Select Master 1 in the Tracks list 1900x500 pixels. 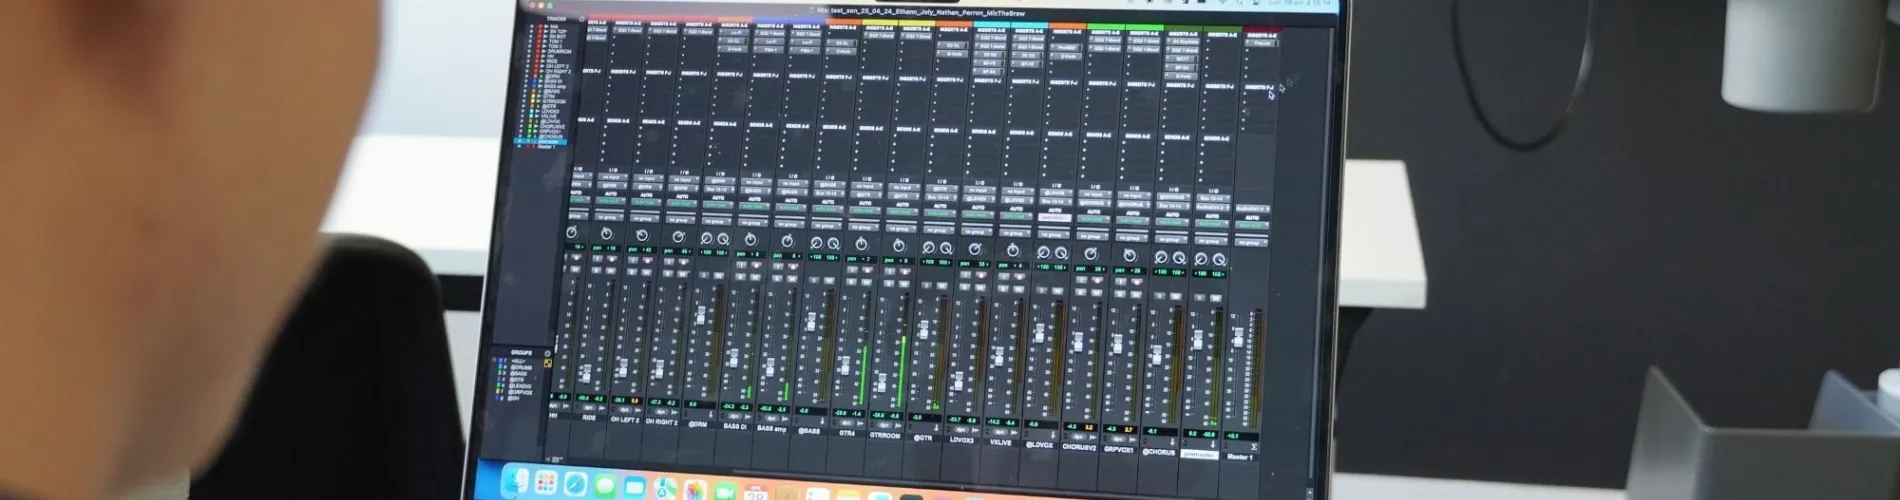[x=548, y=147]
